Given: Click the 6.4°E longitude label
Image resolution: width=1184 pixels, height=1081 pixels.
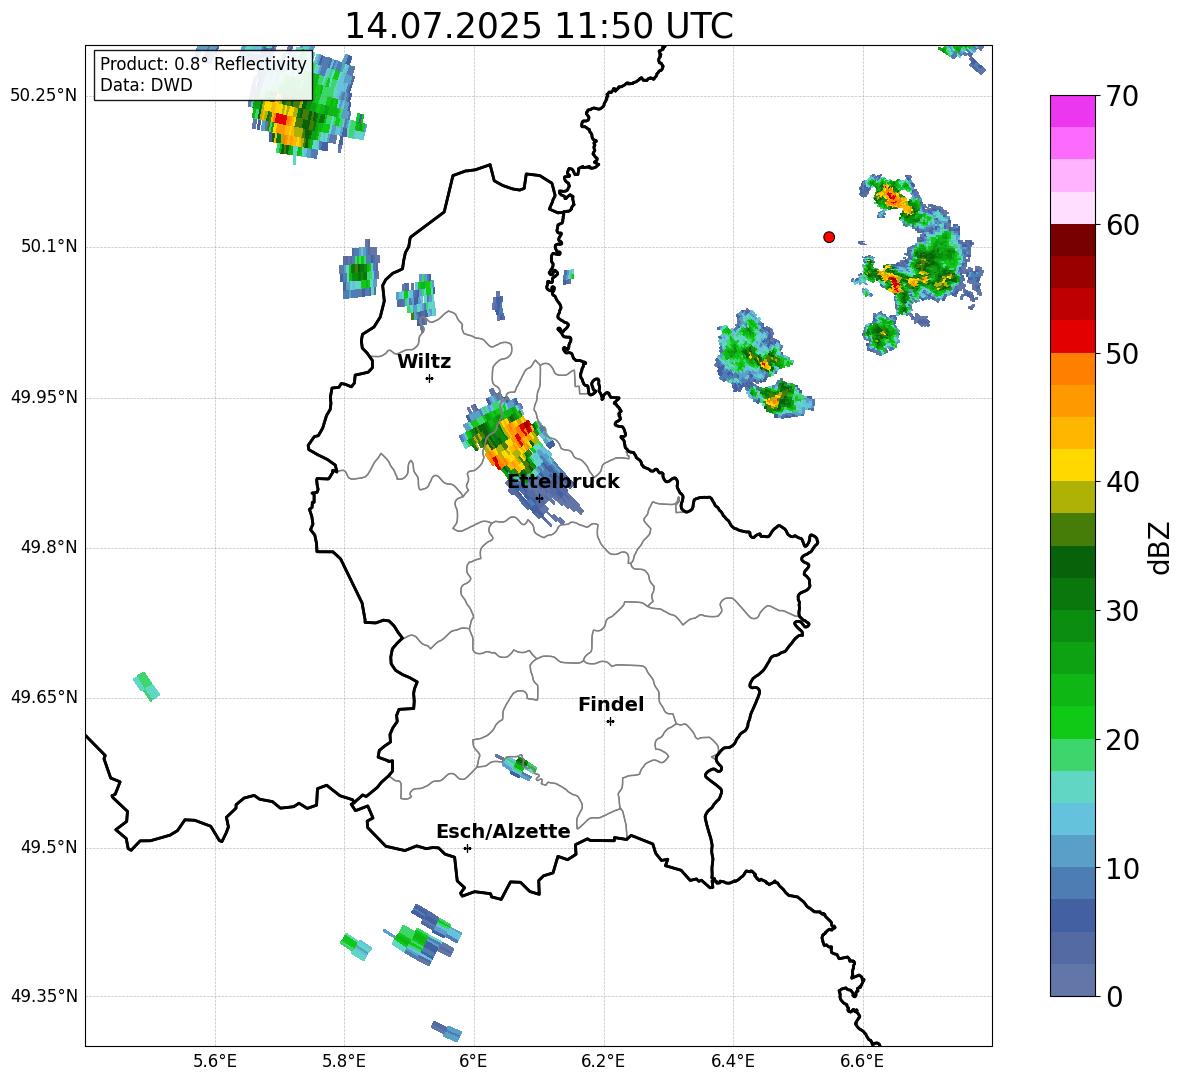Looking at the screenshot, I should (732, 1061).
